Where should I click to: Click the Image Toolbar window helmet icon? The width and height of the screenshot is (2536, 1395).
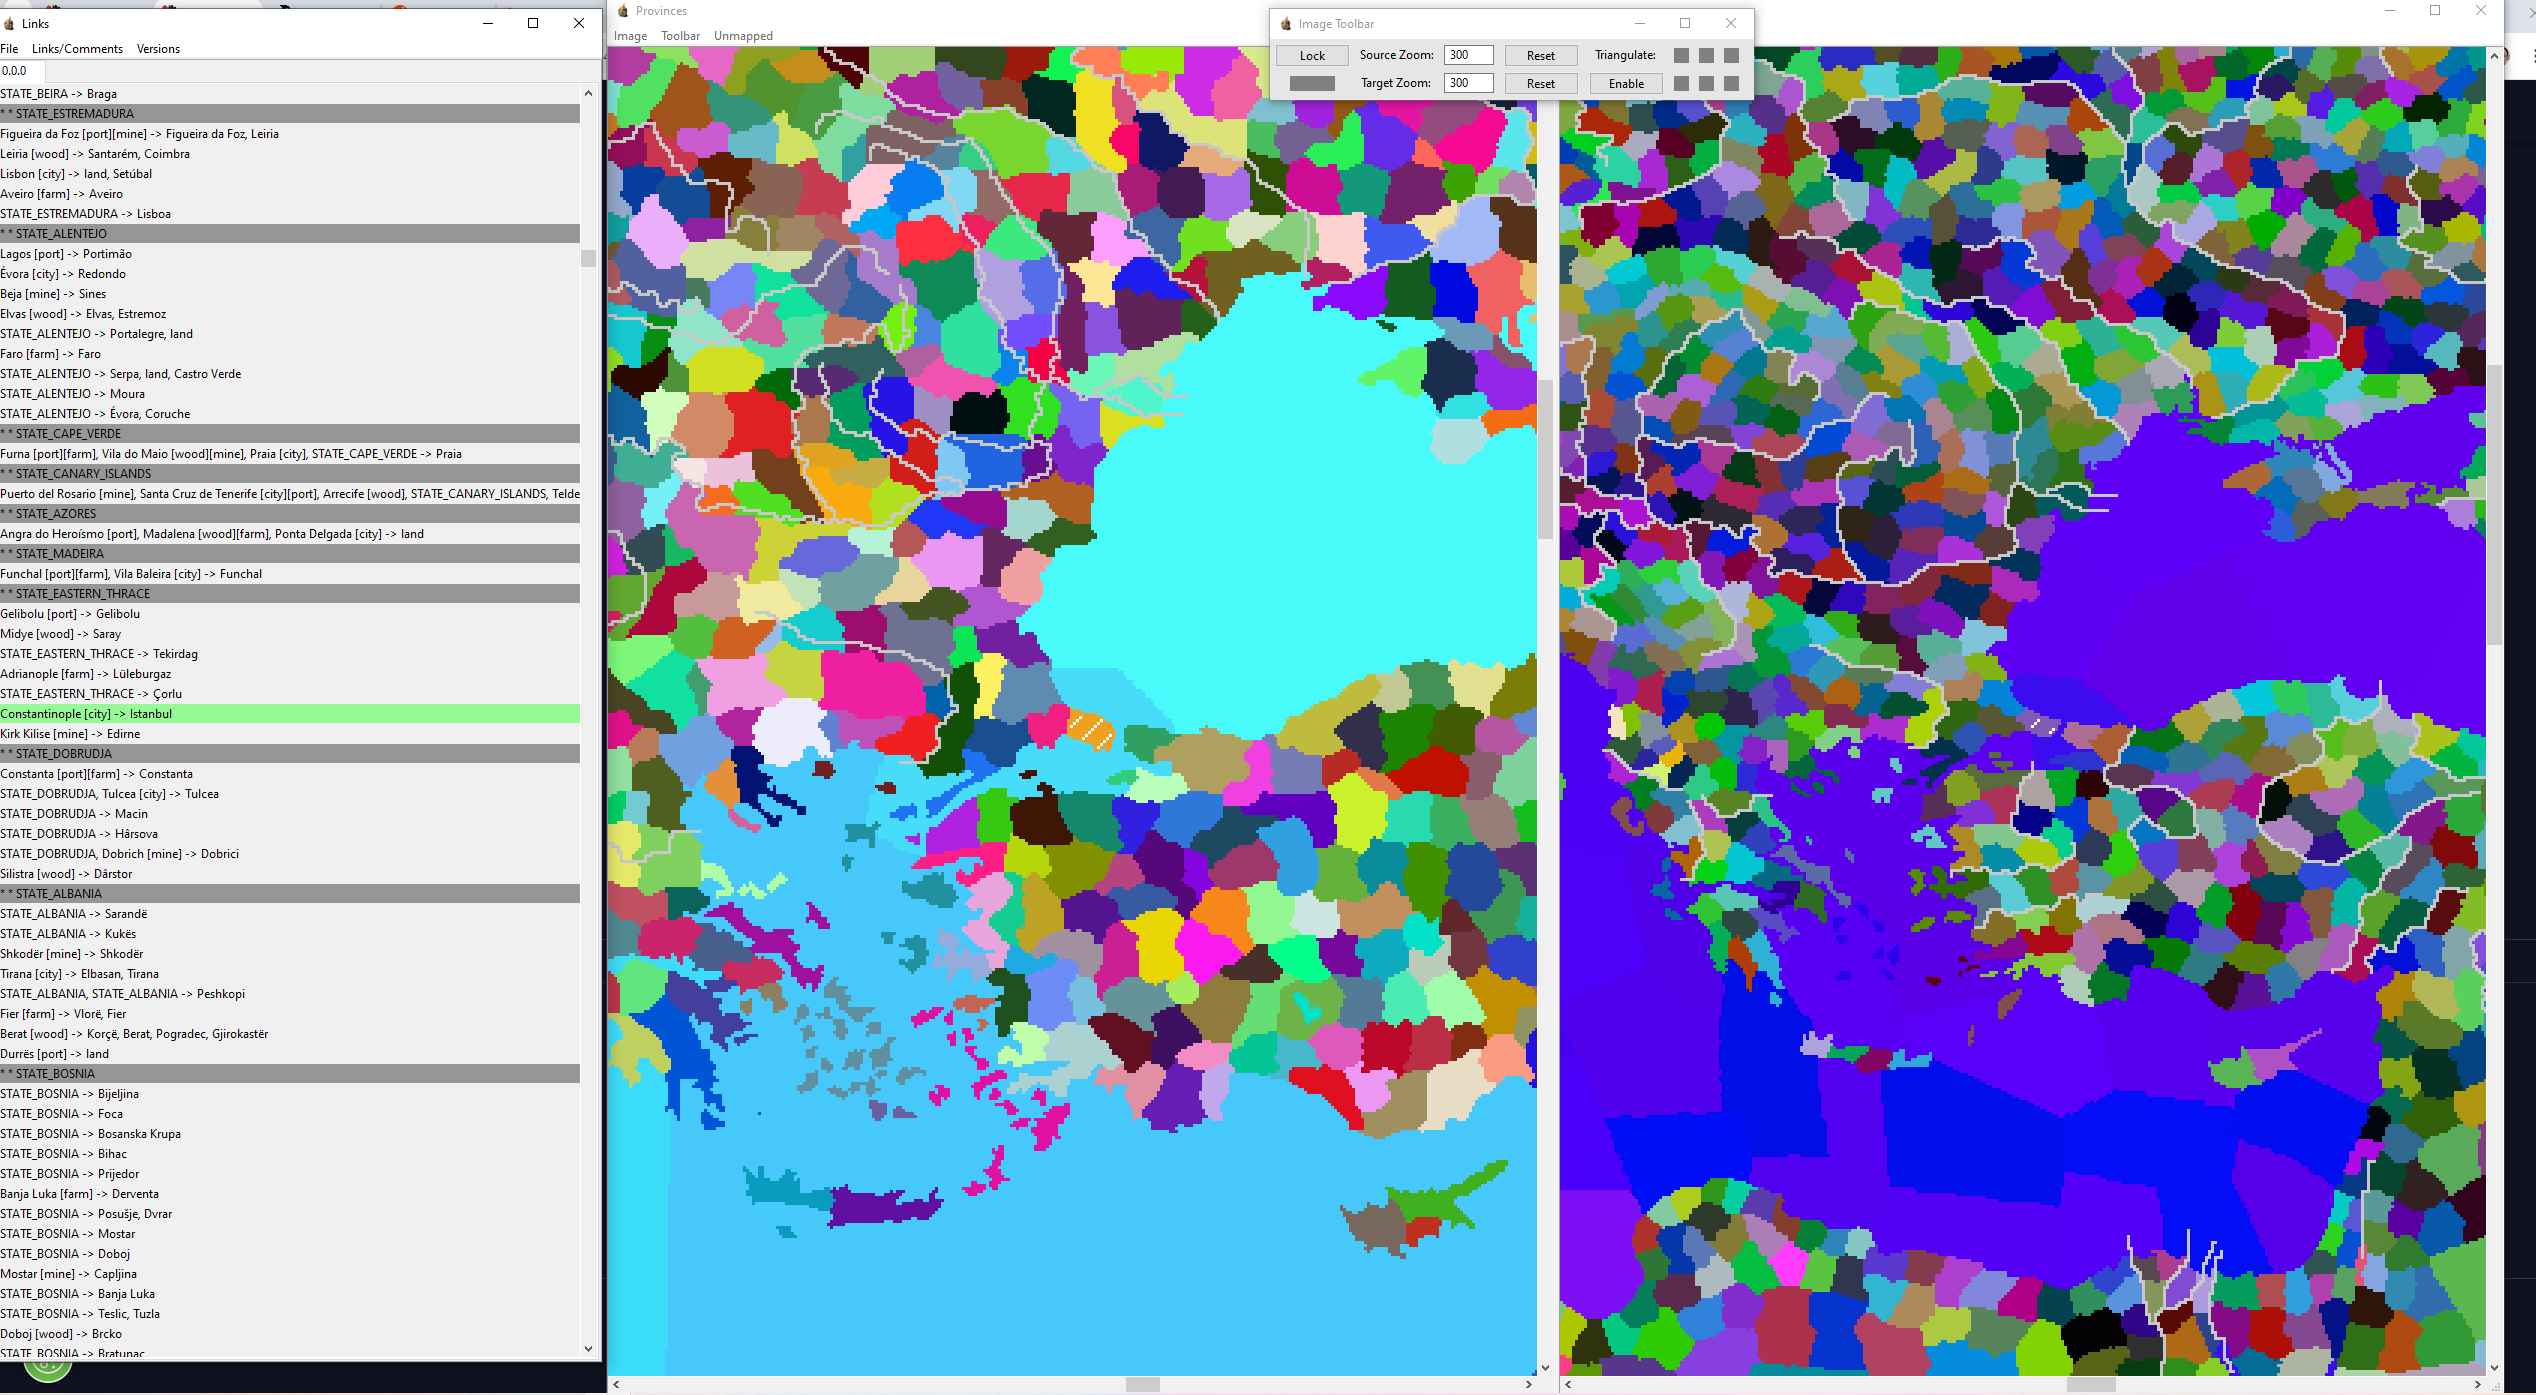click(1286, 24)
